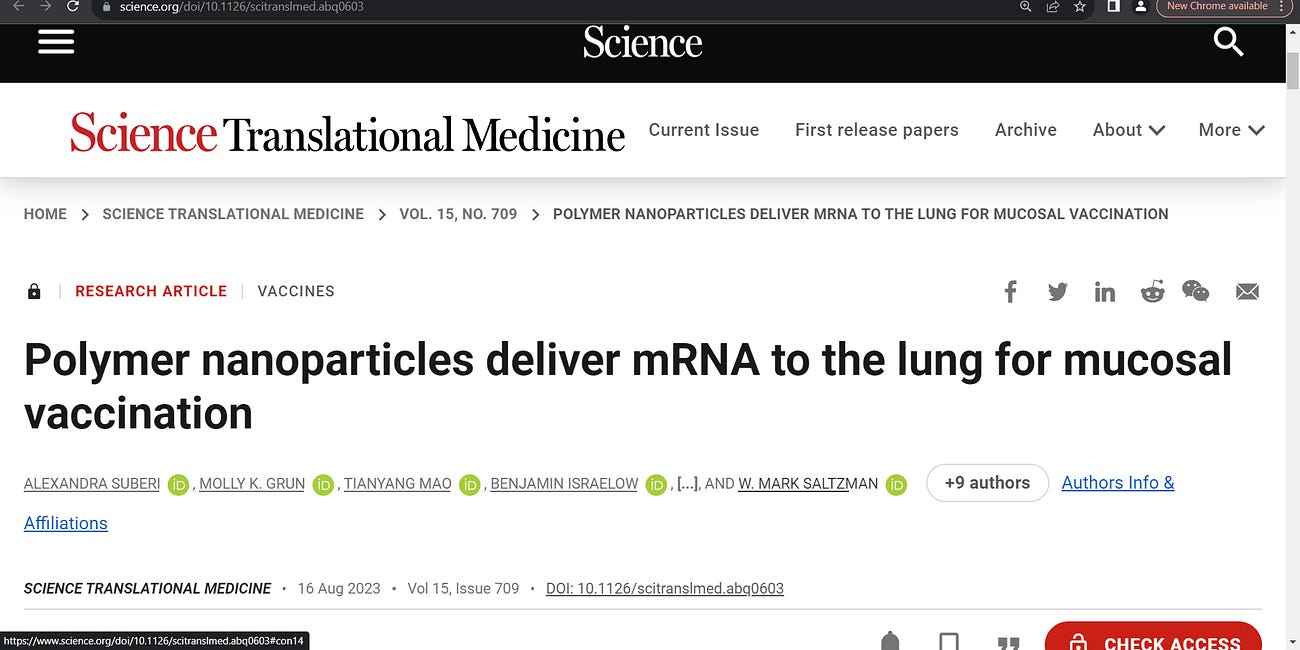
Task: Share the article on Twitter
Action: tap(1057, 291)
